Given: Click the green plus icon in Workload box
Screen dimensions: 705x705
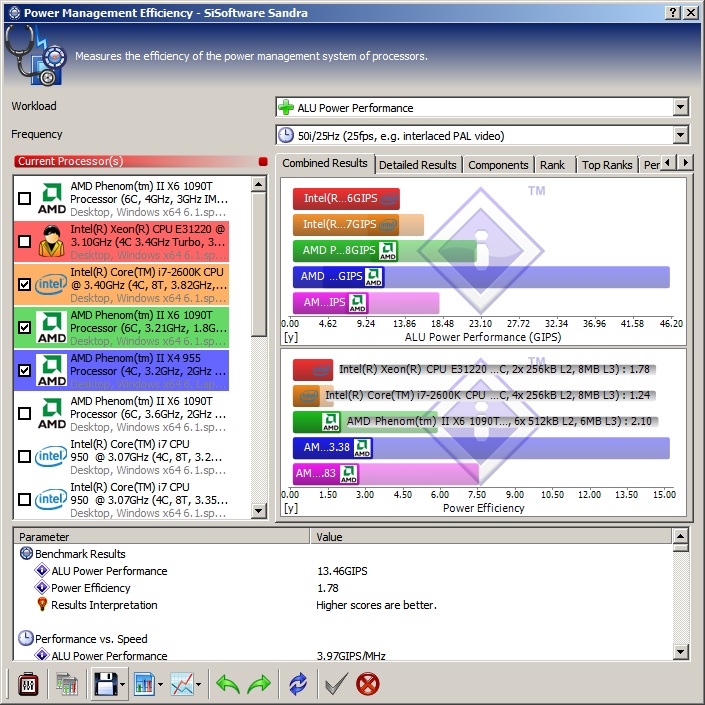Looking at the screenshot, I should [x=286, y=108].
